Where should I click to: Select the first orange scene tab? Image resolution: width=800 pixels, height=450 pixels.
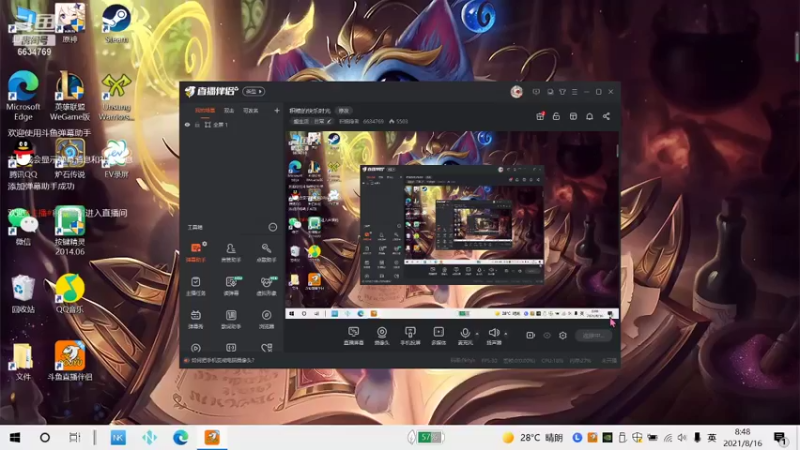(x=205, y=111)
